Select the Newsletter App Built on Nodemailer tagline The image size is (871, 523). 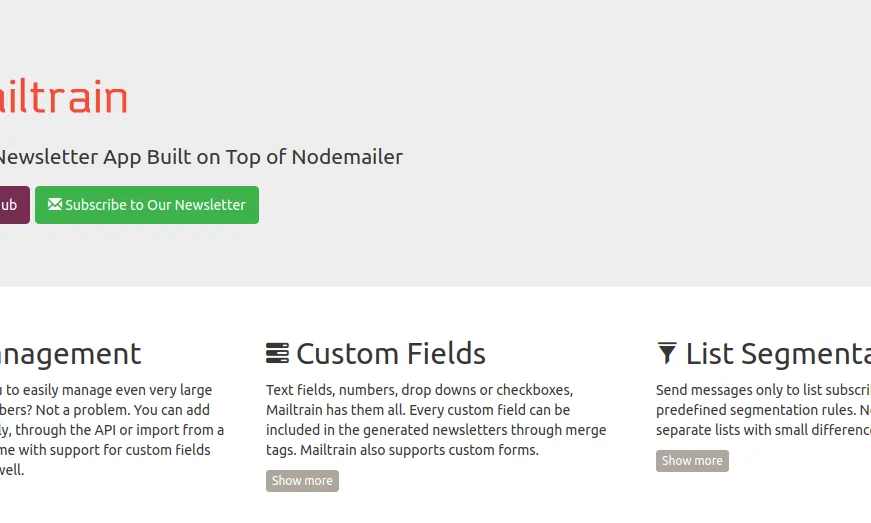pyautogui.click(x=201, y=157)
